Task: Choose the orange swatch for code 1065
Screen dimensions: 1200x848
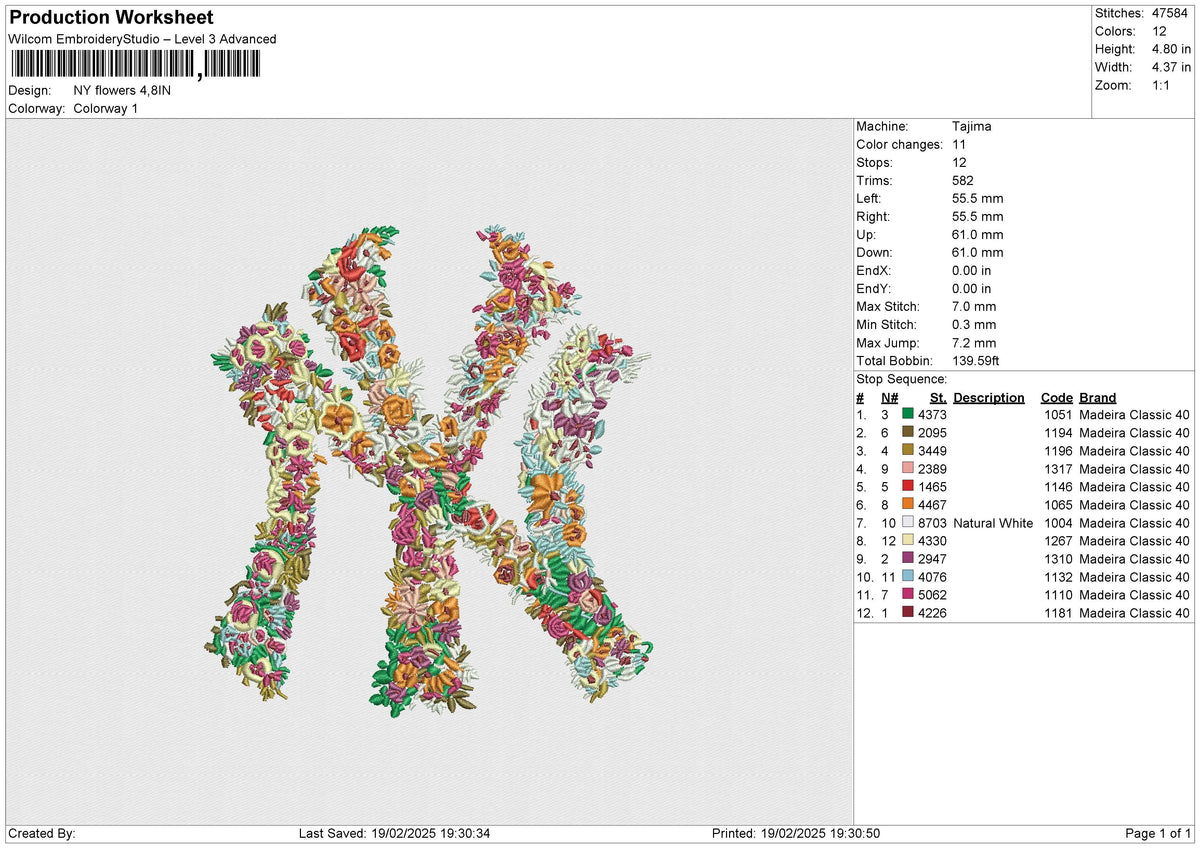Action: 908,504
